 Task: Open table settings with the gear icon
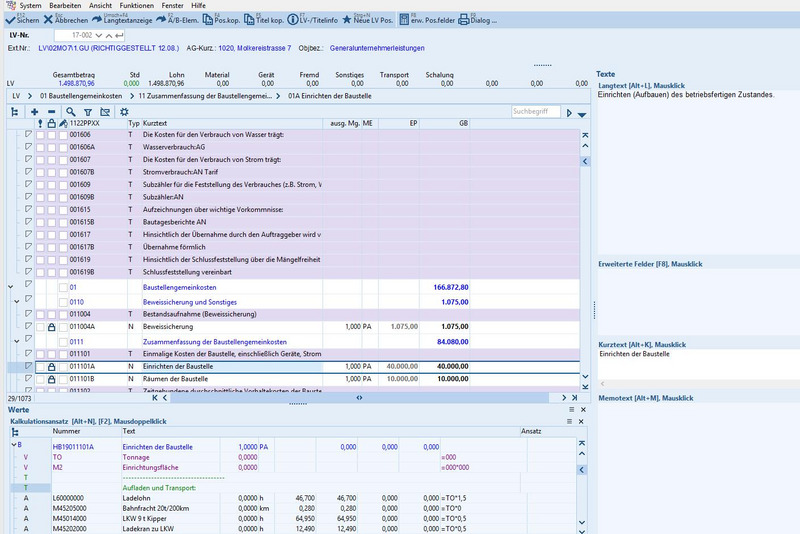click(x=125, y=112)
